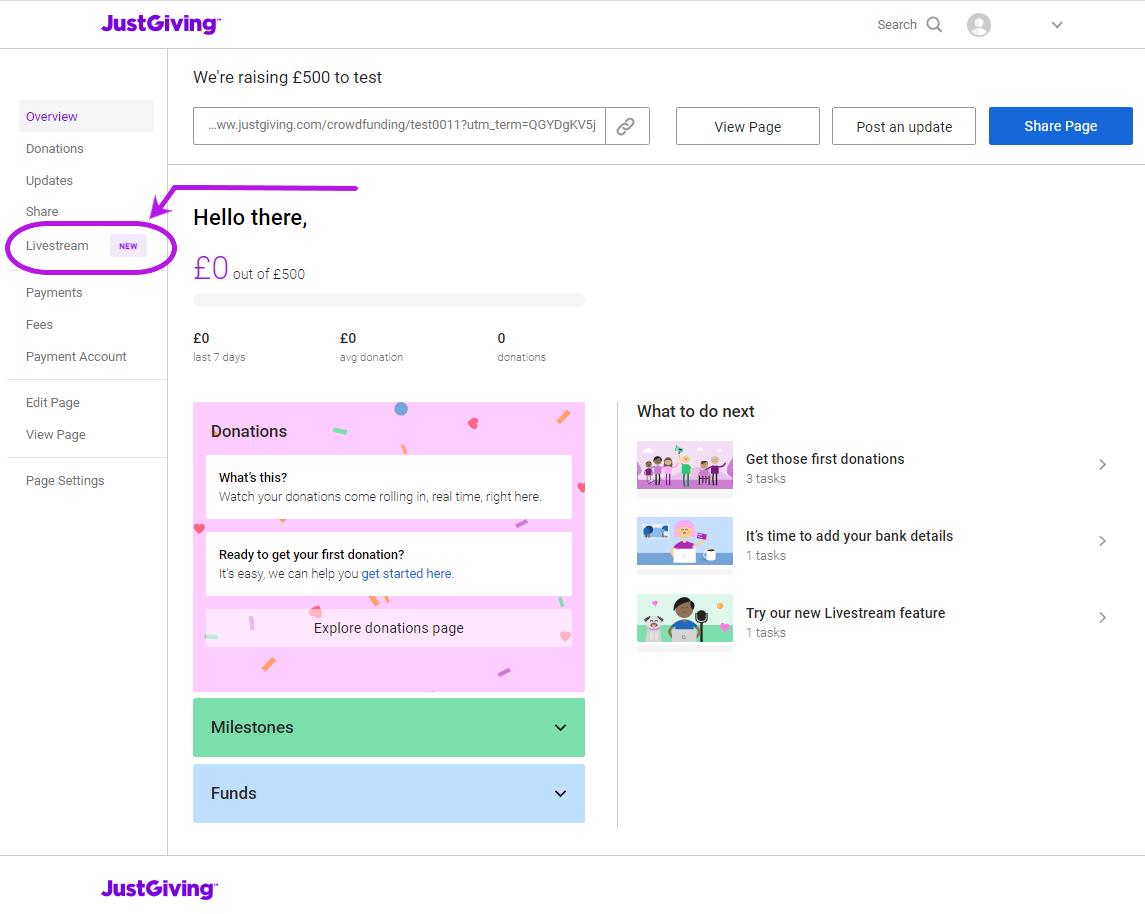The image size is (1145, 914).
Task: Click the '£0 out of £500' amount
Action: point(249,269)
